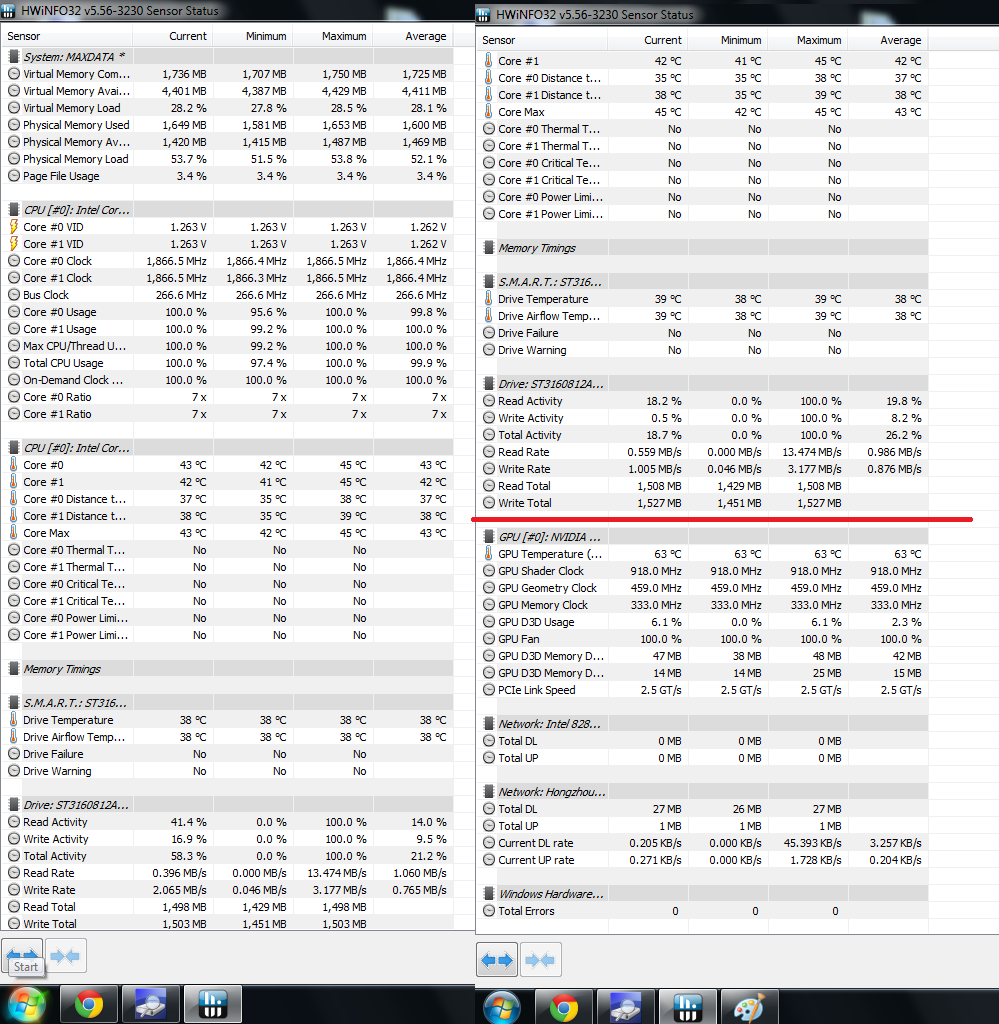Image resolution: width=999 pixels, height=1024 pixels.
Task: Click collapse columns arrows button in left window
Action: pos(65,957)
